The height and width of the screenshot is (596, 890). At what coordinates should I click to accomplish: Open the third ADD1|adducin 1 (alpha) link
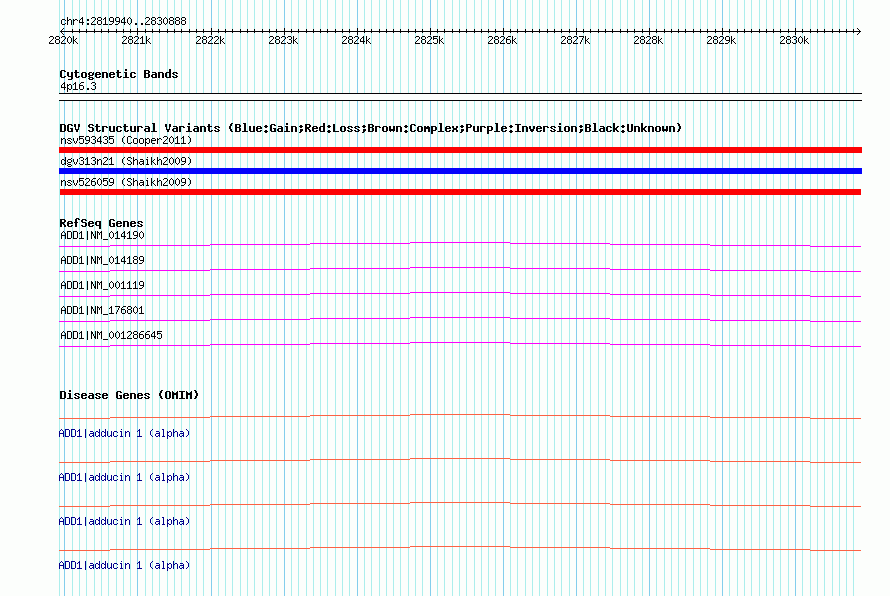pos(124,522)
